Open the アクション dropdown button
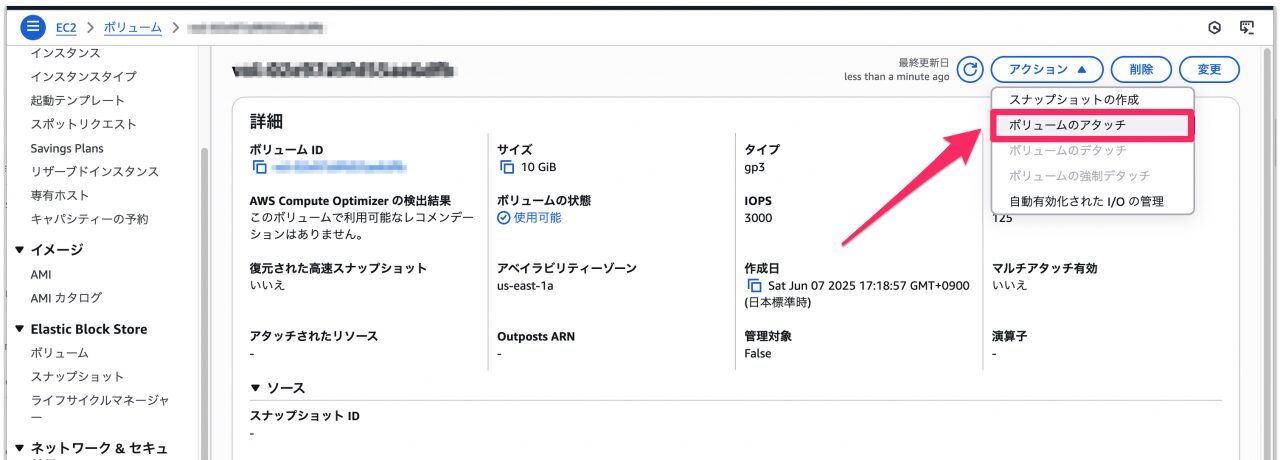 tap(1047, 69)
